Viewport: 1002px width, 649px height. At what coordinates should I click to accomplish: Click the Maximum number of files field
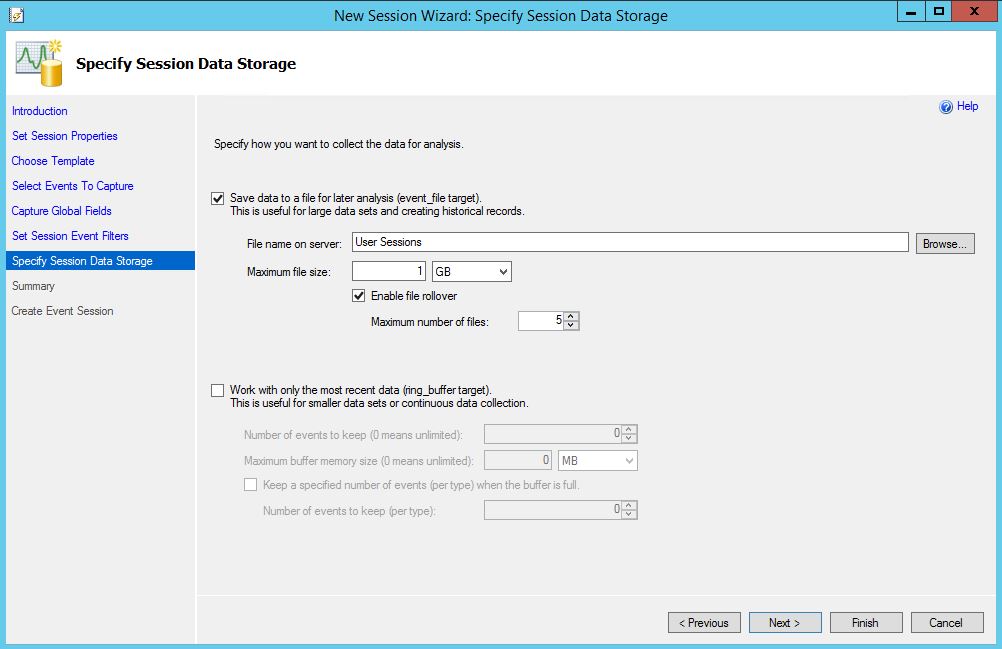tap(541, 321)
